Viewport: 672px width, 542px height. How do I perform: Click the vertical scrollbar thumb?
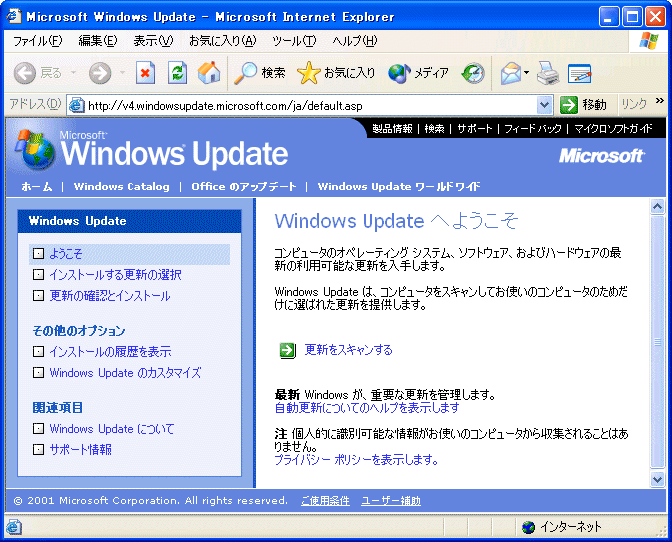657,341
